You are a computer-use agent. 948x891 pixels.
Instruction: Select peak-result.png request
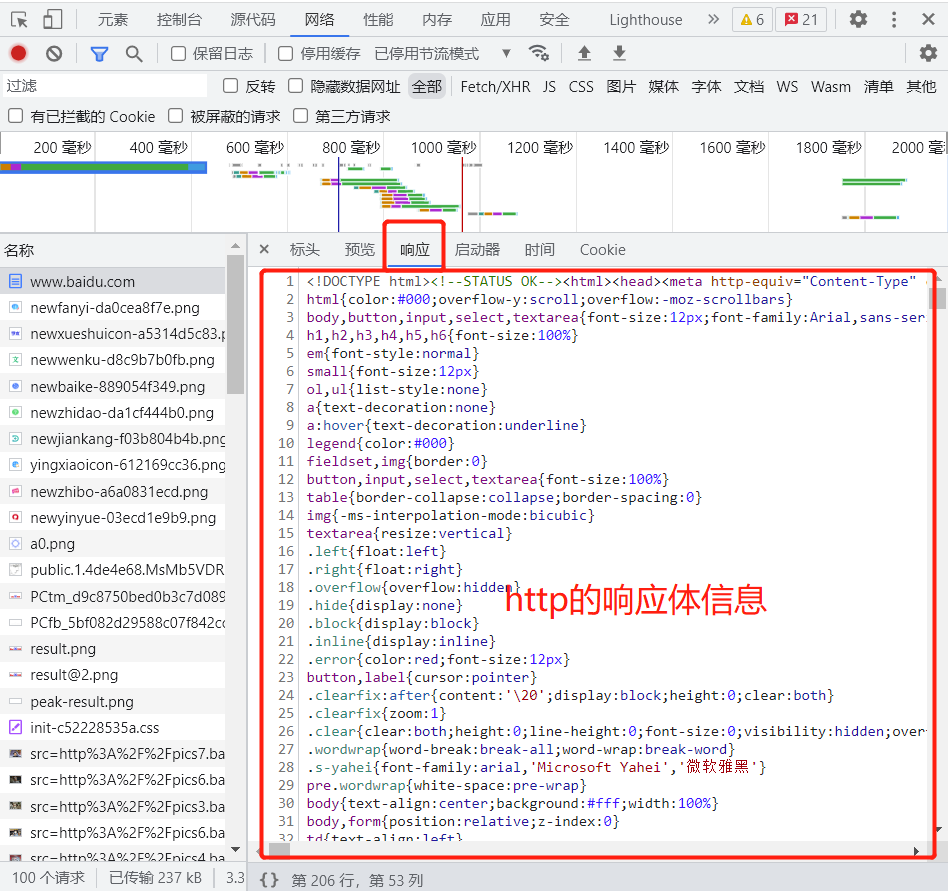coord(113,702)
